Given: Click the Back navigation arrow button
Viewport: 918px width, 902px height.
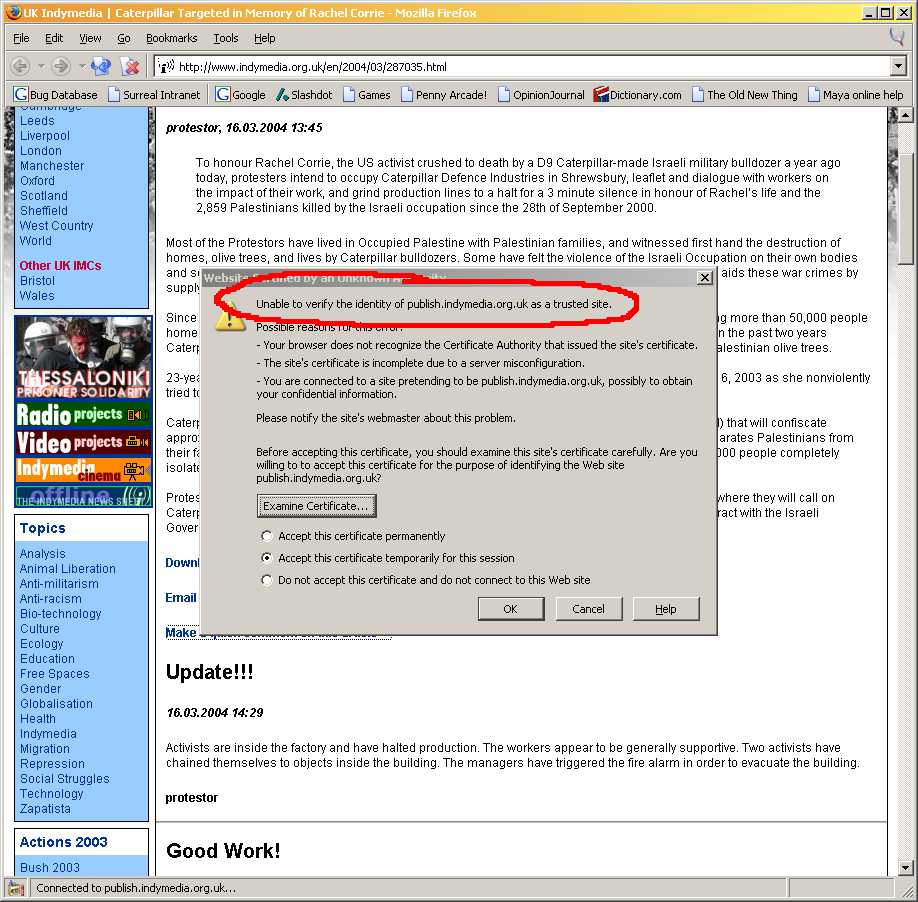Looking at the screenshot, I should (x=20, y=67).
